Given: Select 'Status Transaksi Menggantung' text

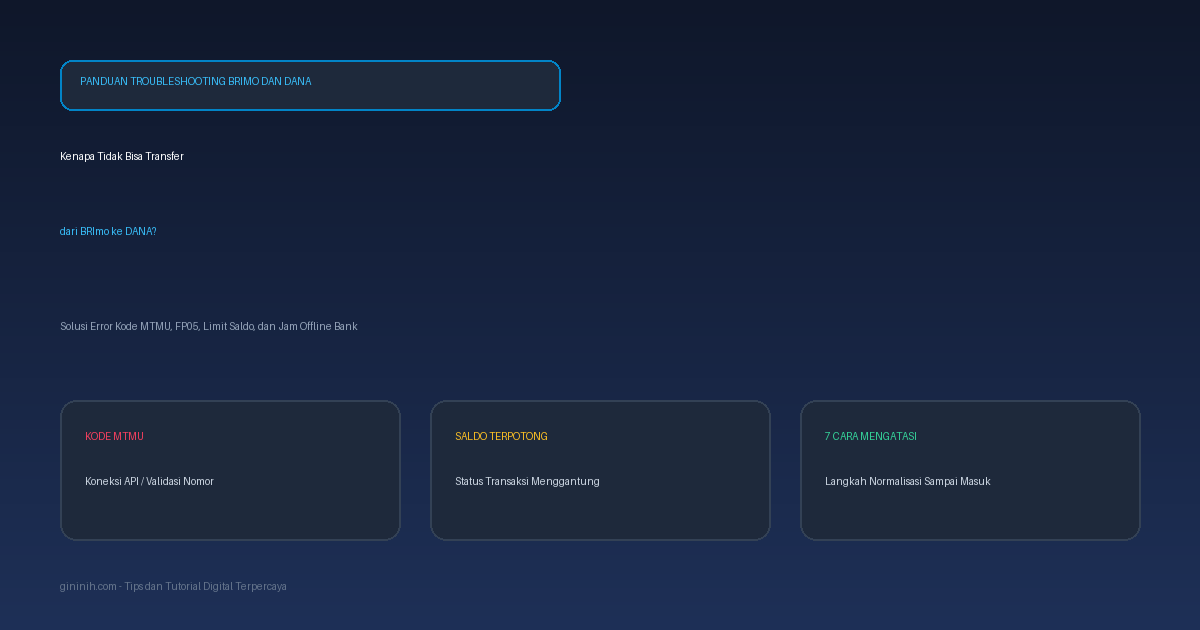Looking at the screenshot, I should coord(527,481).
